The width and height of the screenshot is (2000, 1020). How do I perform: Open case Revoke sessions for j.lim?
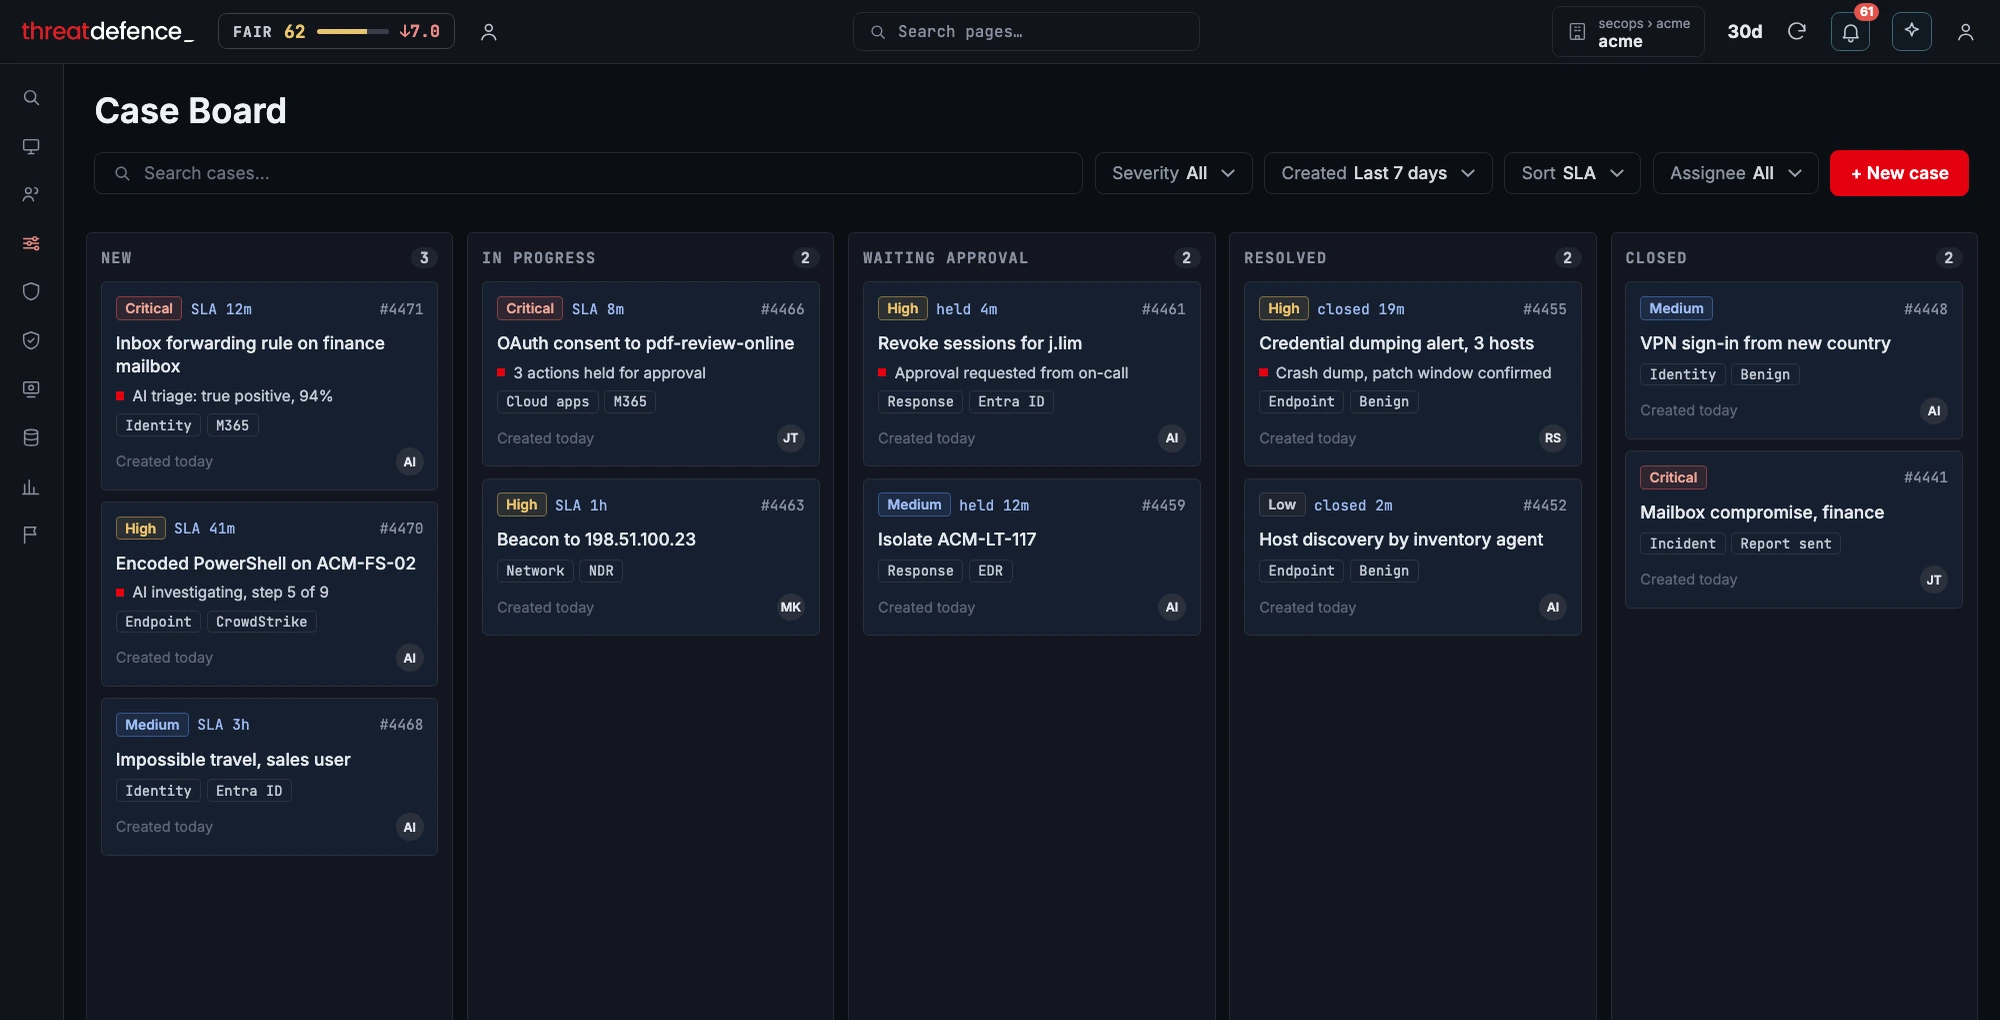coord(1031,374)
